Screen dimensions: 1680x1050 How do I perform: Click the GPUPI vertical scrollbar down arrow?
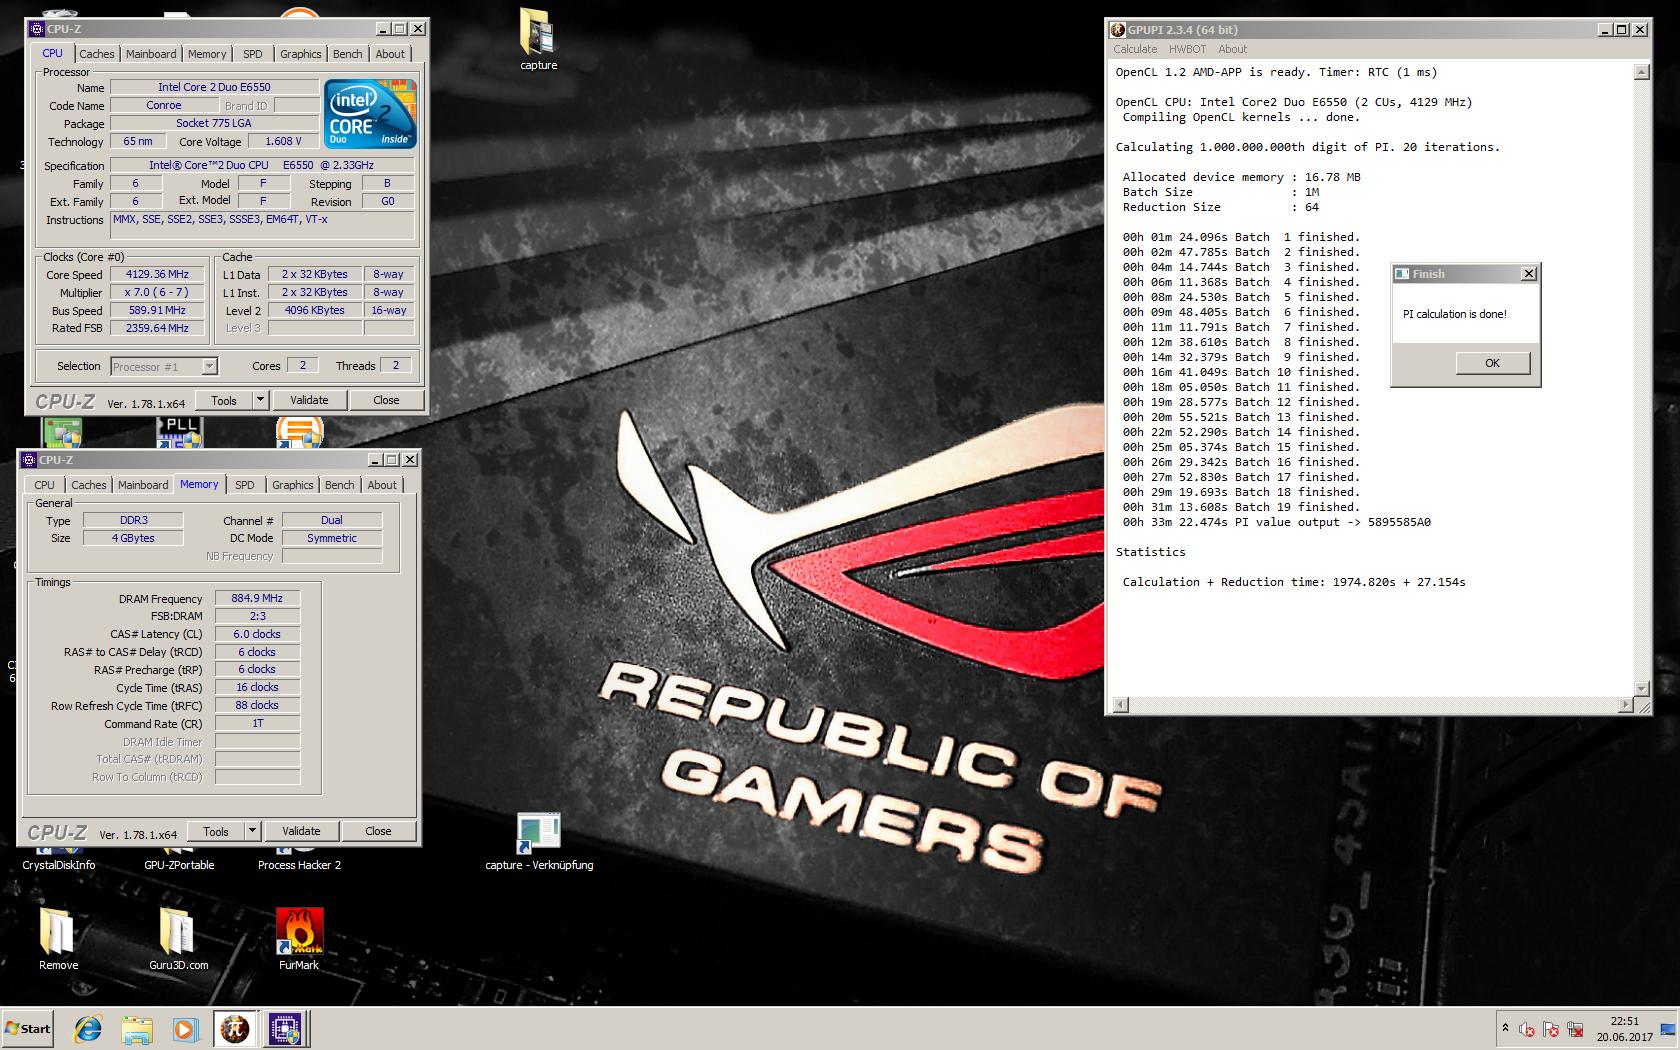1641,688
